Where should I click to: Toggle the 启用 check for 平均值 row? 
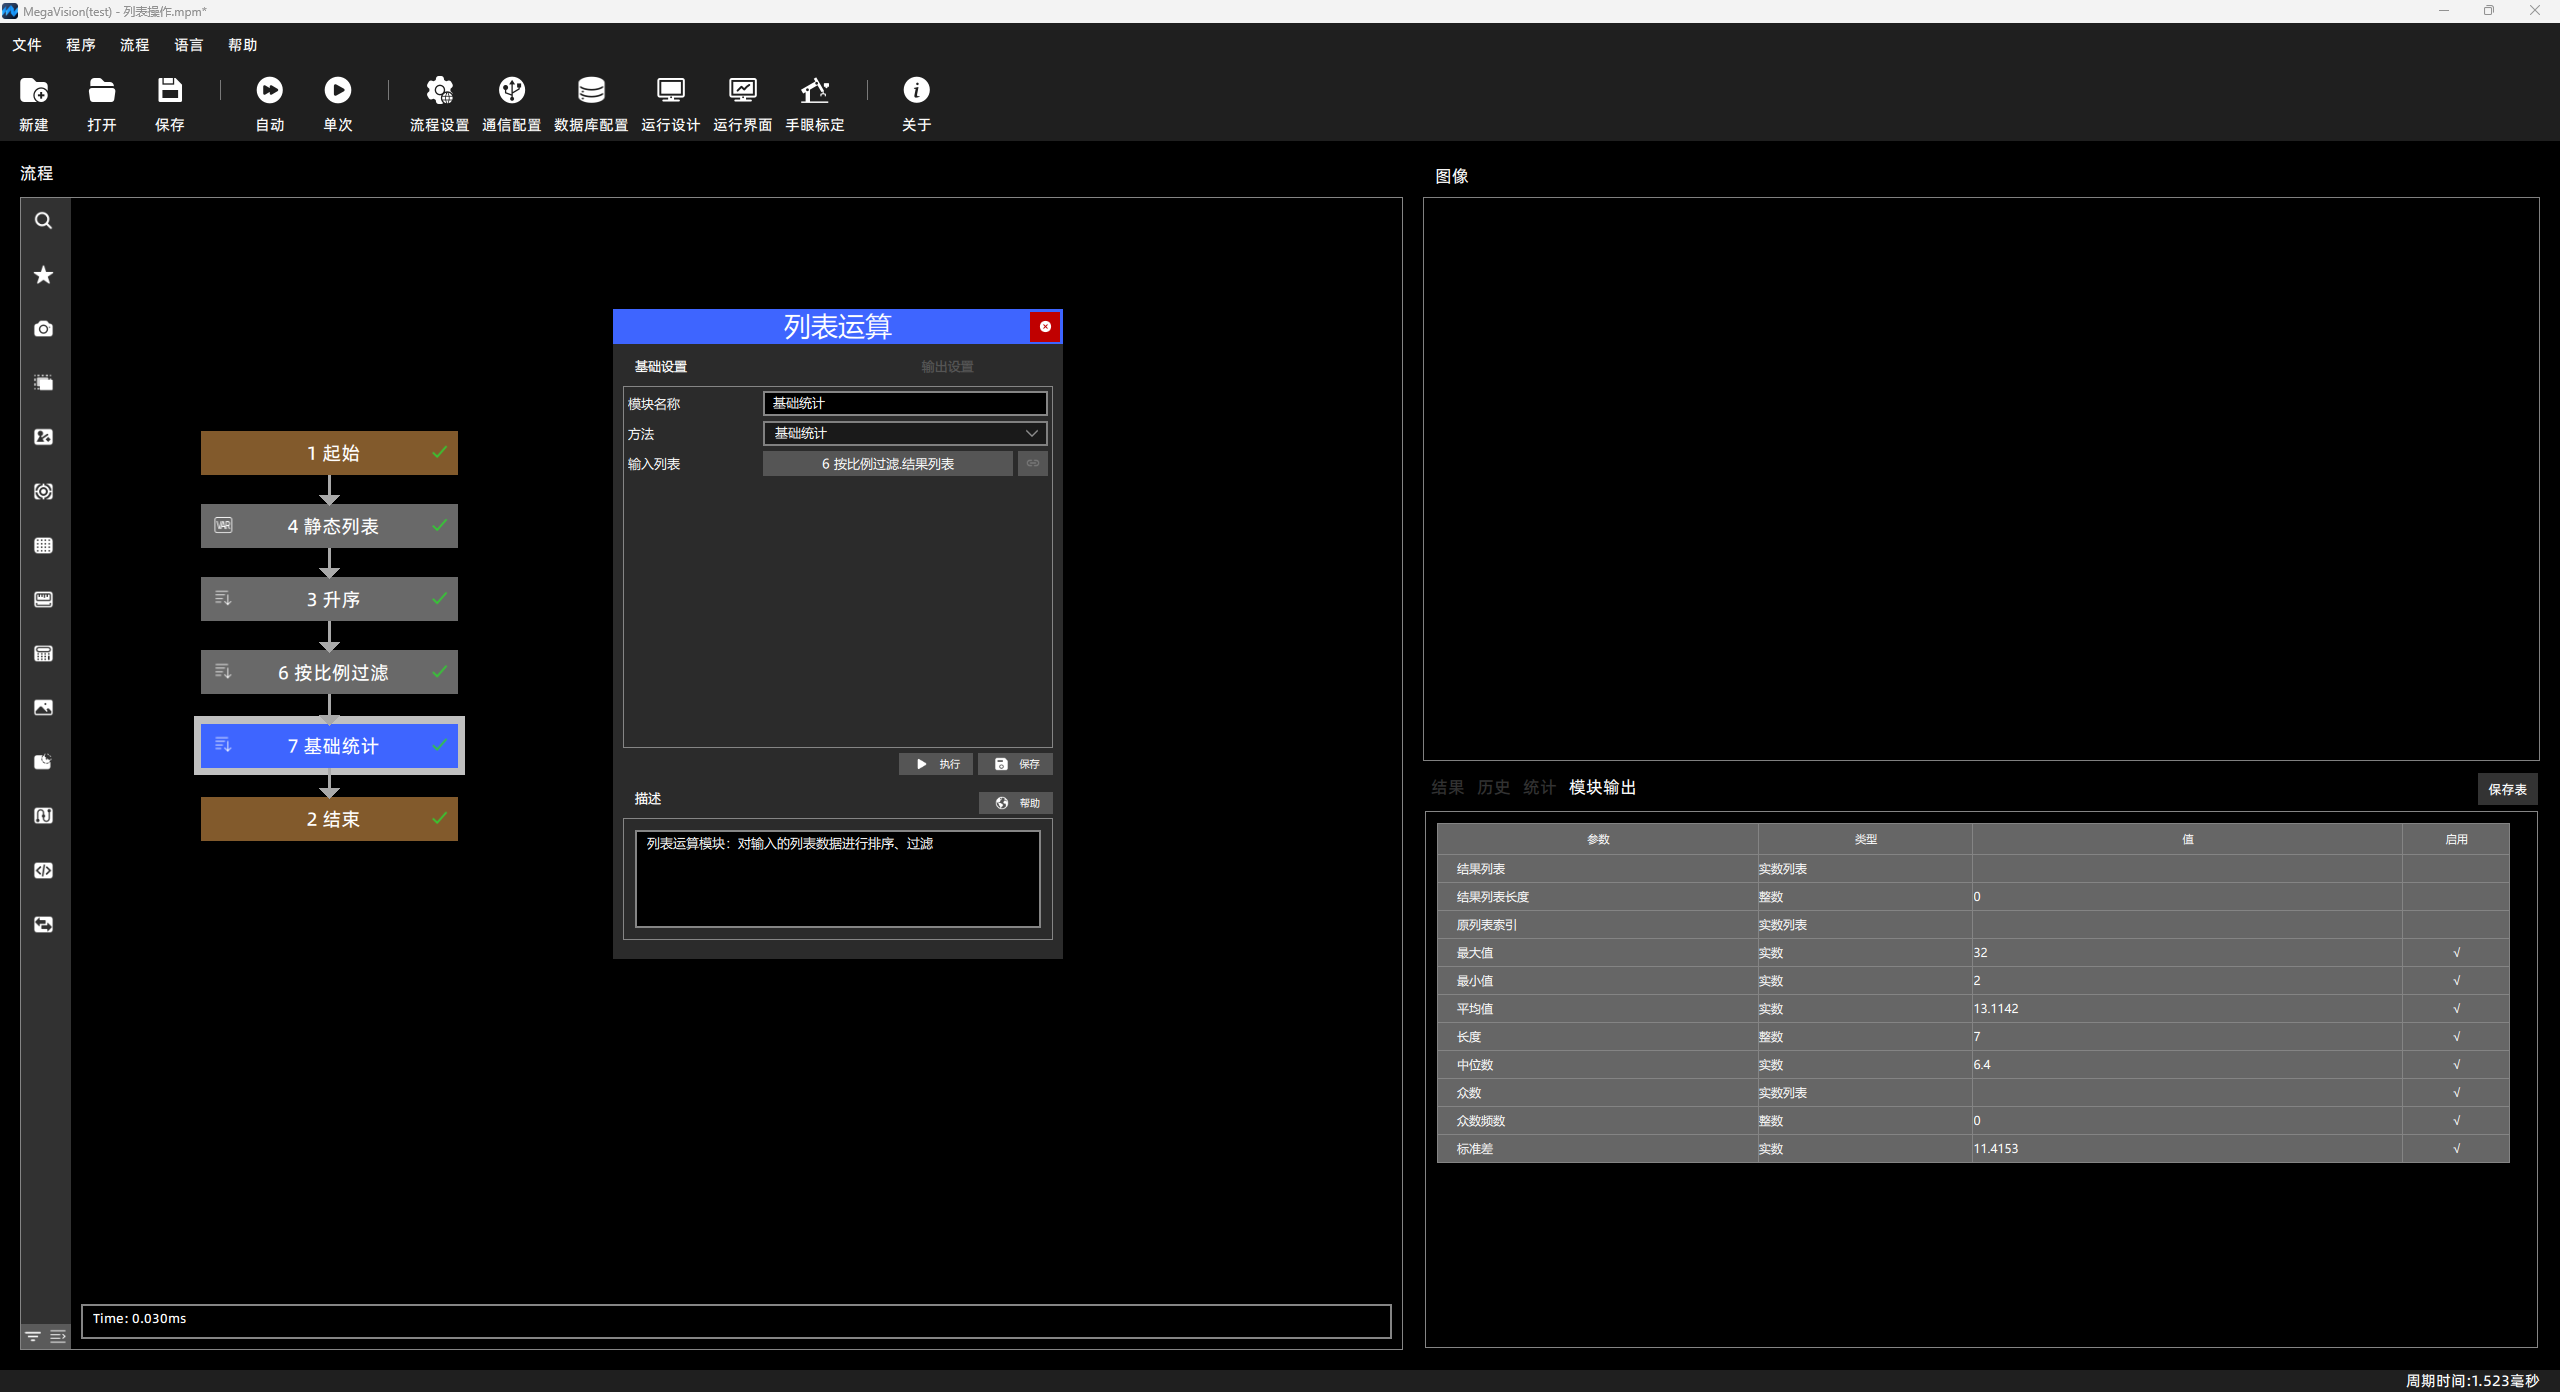point(2456,1009)
